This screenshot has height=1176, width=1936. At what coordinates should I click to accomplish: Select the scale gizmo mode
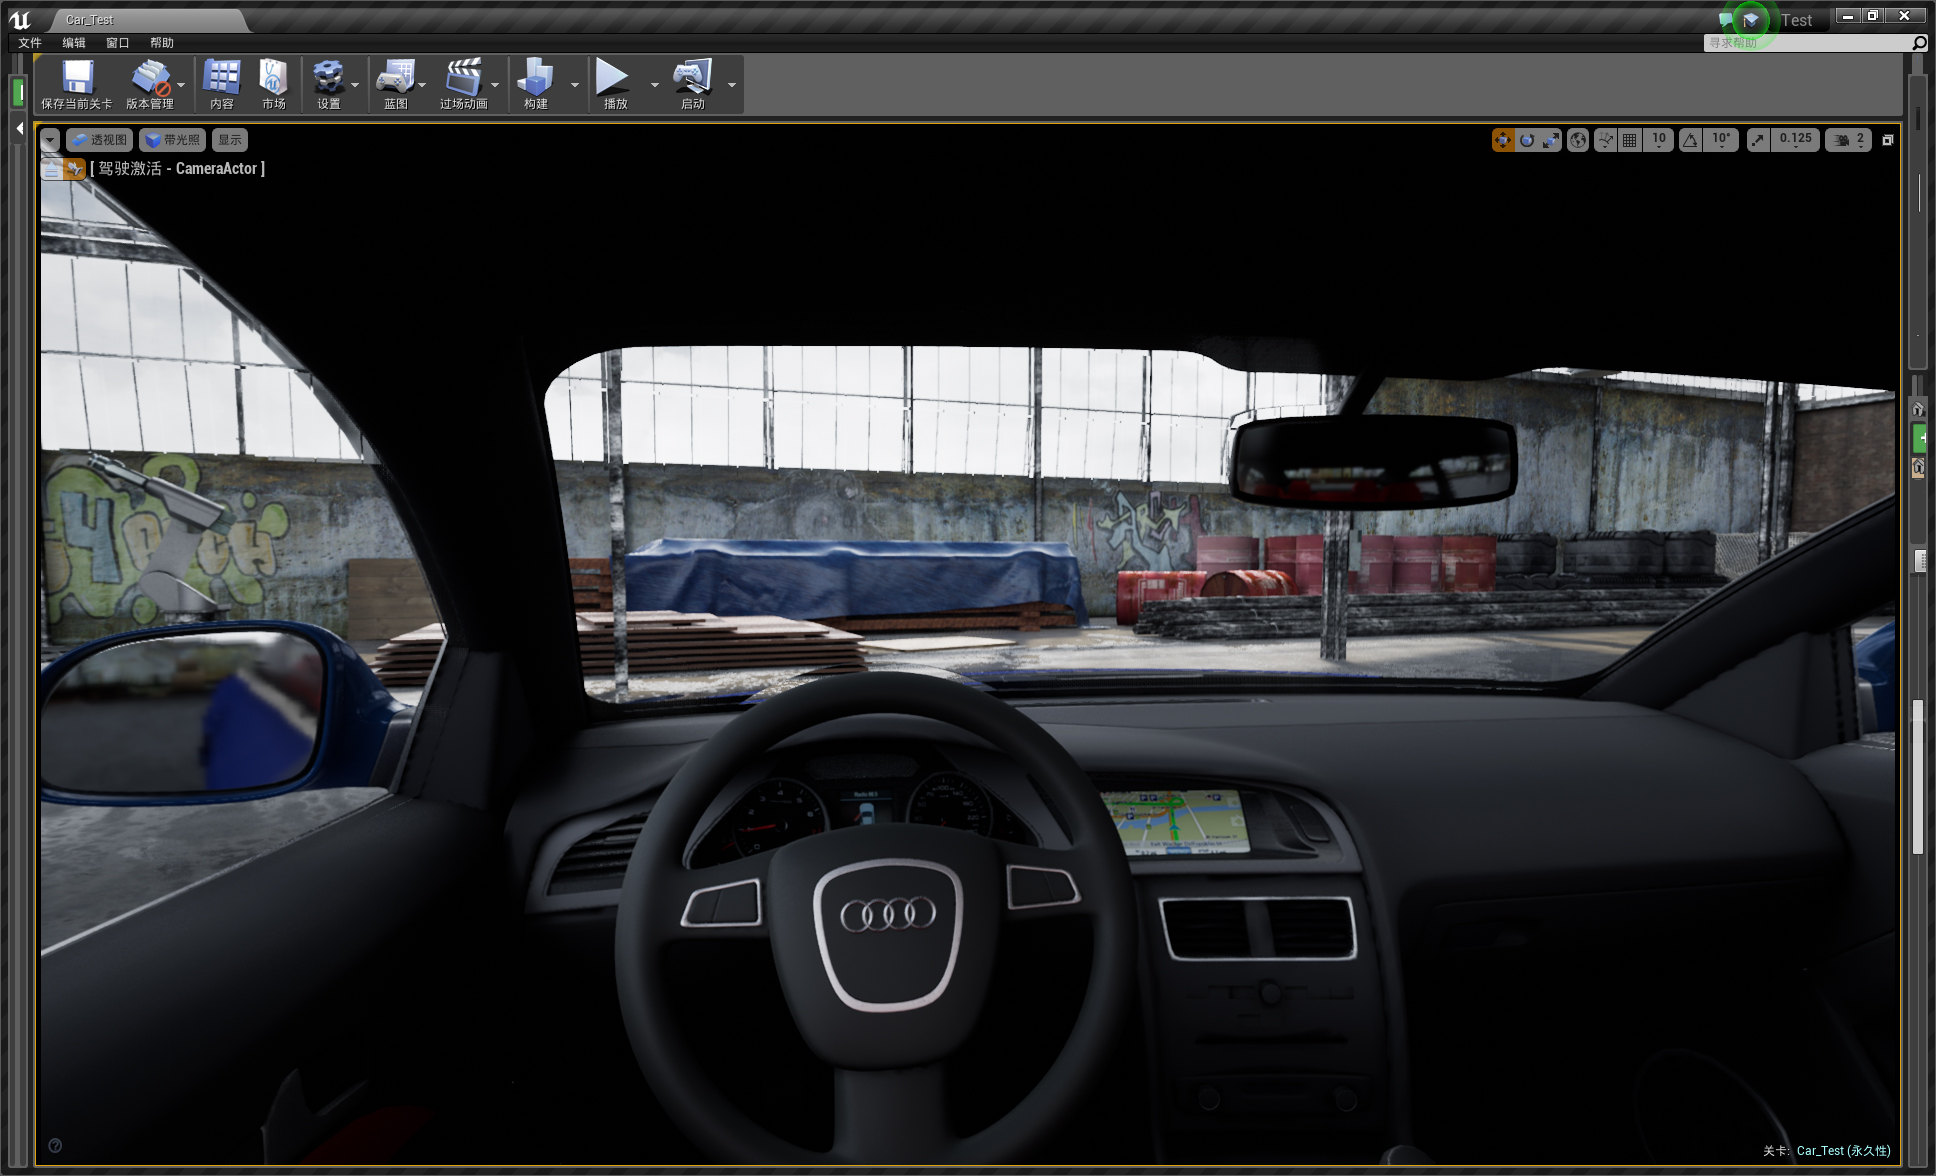1551,140
